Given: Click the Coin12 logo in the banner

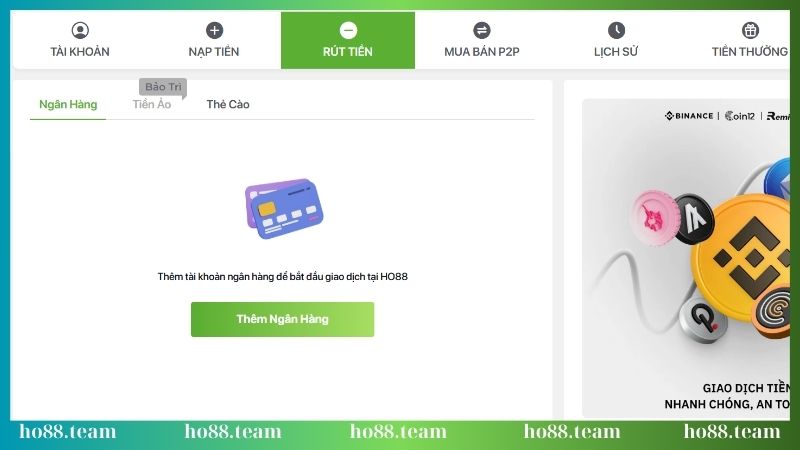Looking at the screenshot, I should point(740,116).
